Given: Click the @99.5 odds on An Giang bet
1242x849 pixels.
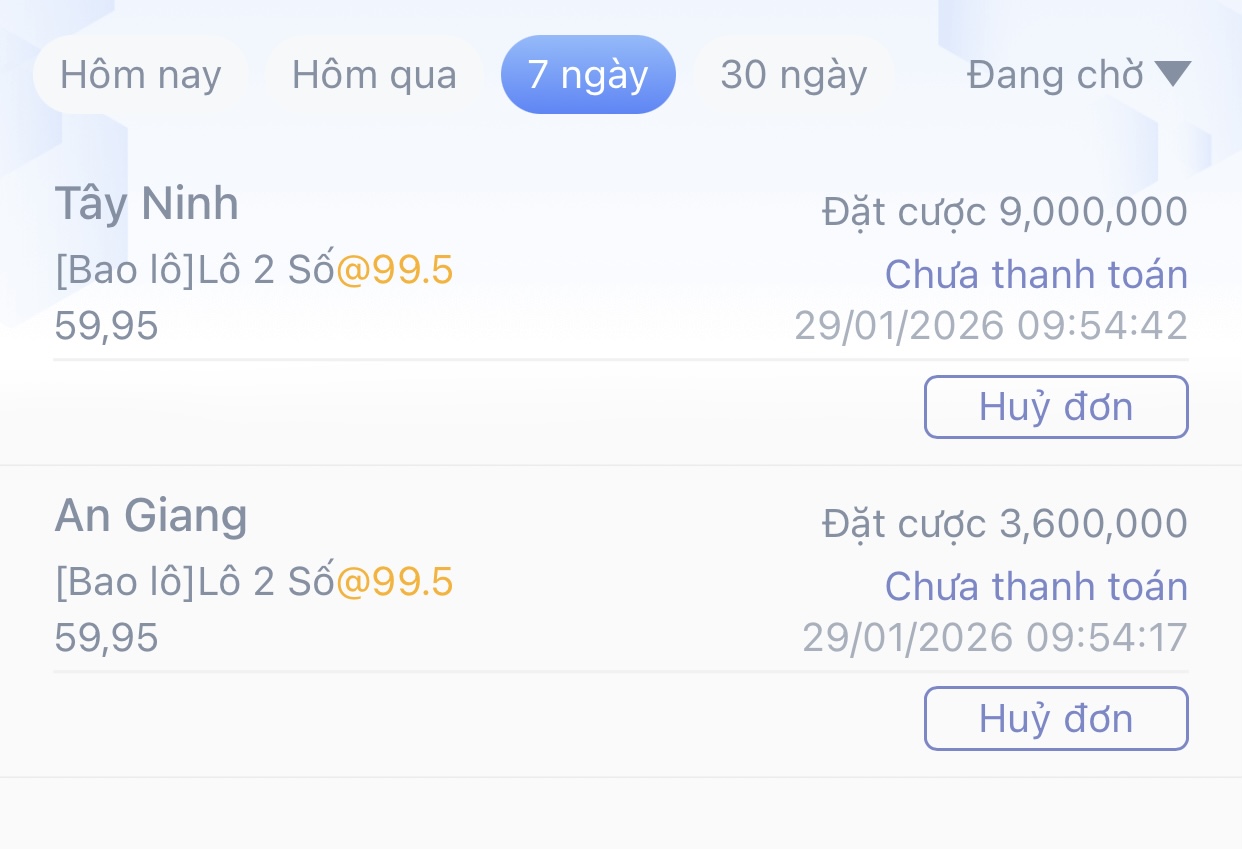Looking at the screenshot, I should coord(394,582).
